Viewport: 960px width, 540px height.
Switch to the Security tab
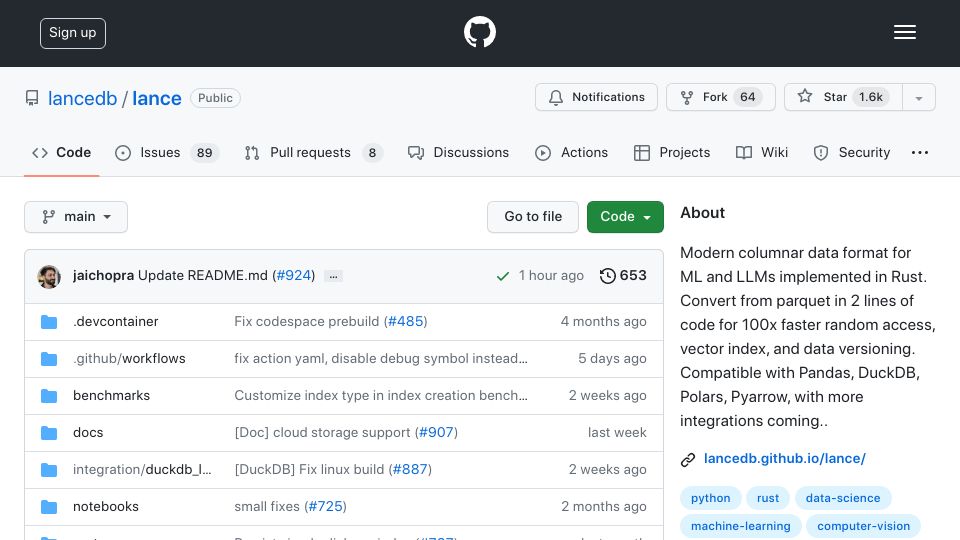coord(852,152)
